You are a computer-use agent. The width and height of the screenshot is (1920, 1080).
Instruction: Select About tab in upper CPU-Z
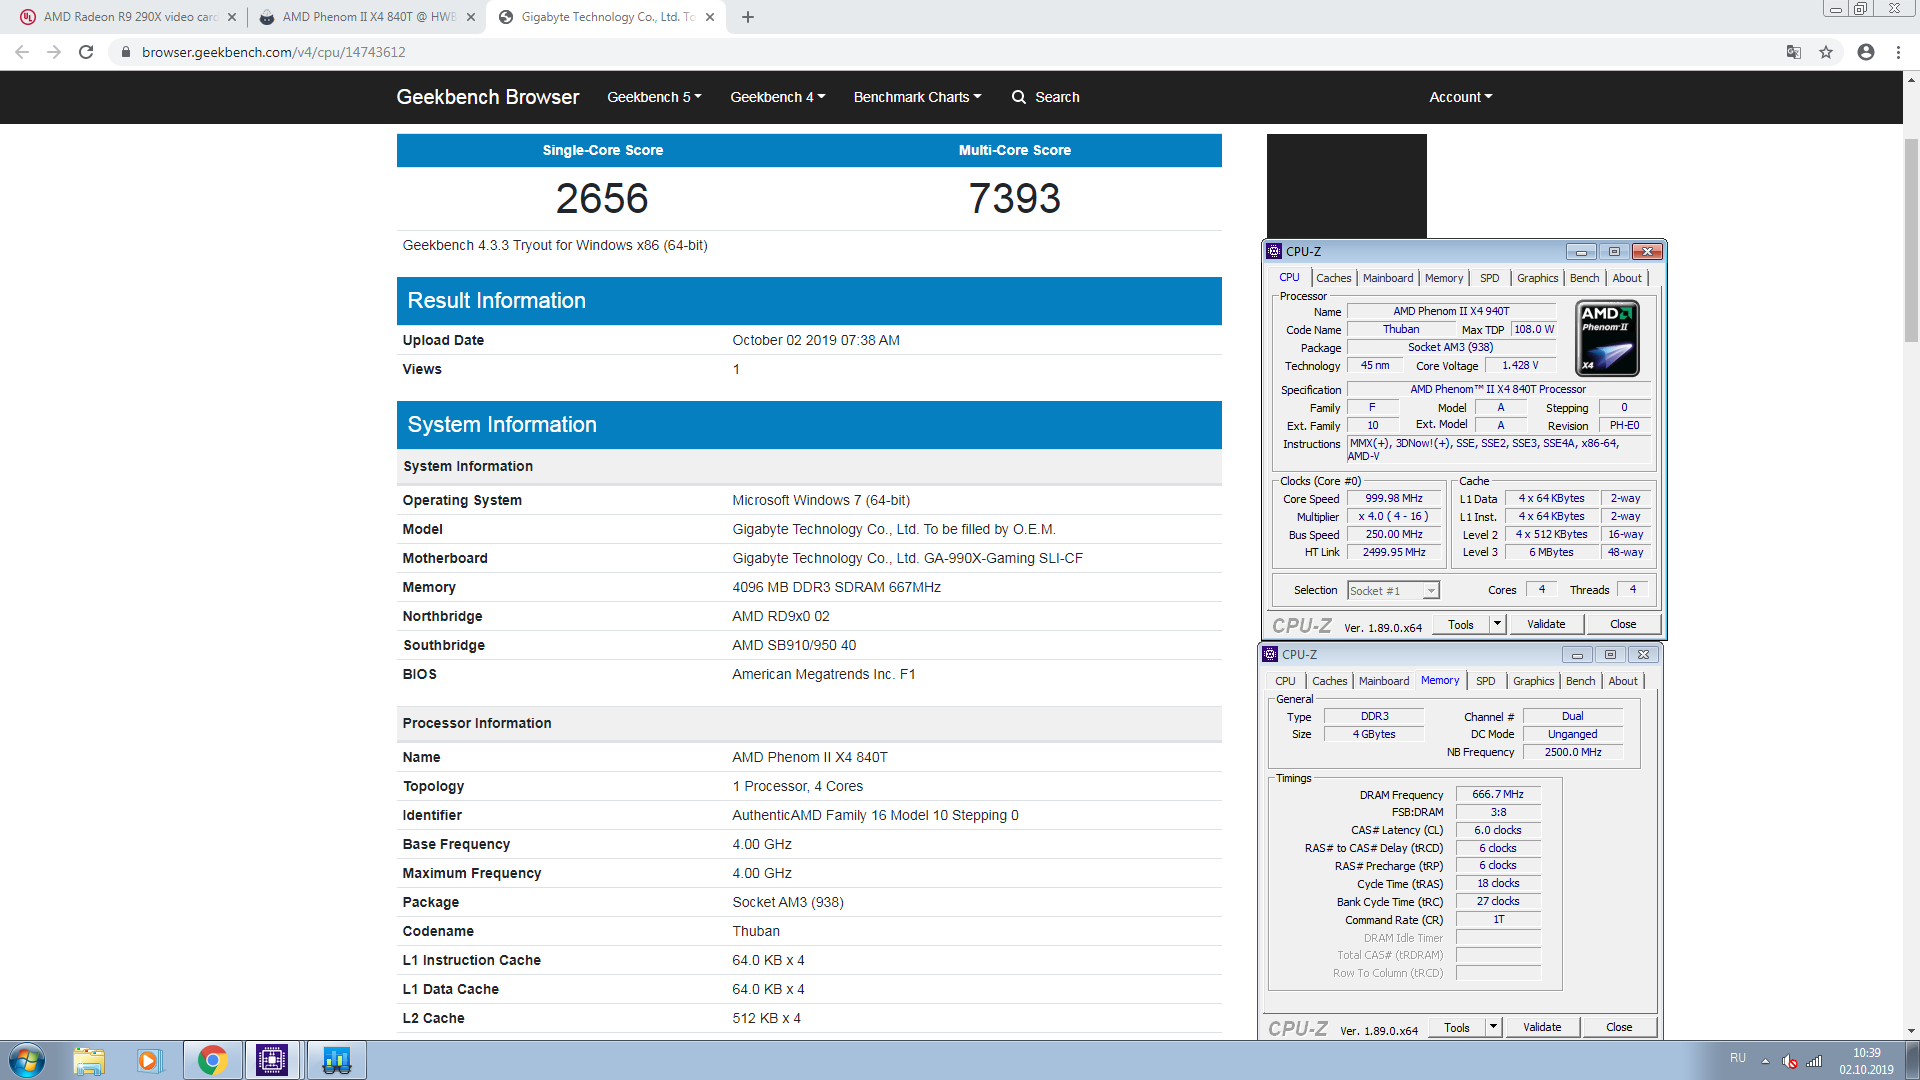click(x=1627, y=278)
